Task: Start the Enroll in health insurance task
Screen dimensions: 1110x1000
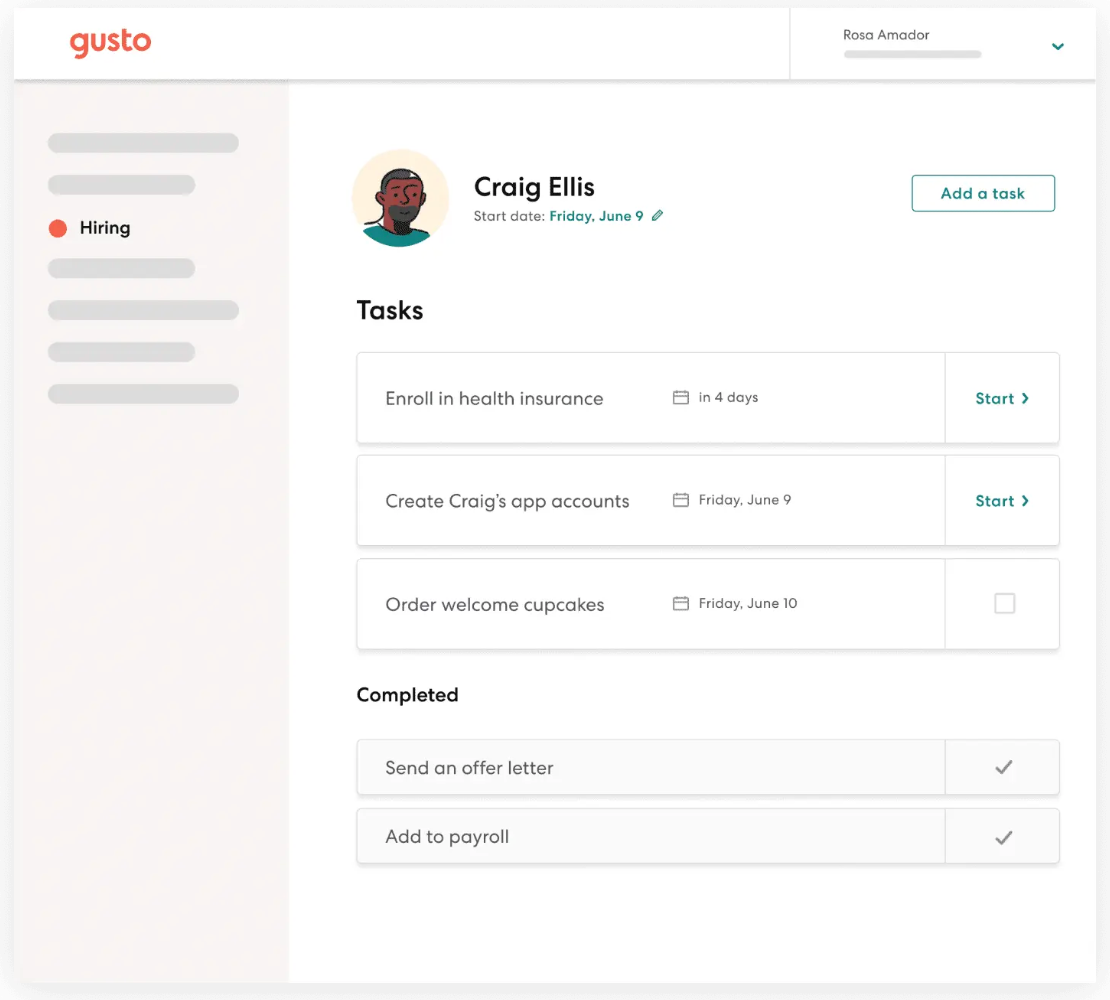Action: tap(996, 397)
